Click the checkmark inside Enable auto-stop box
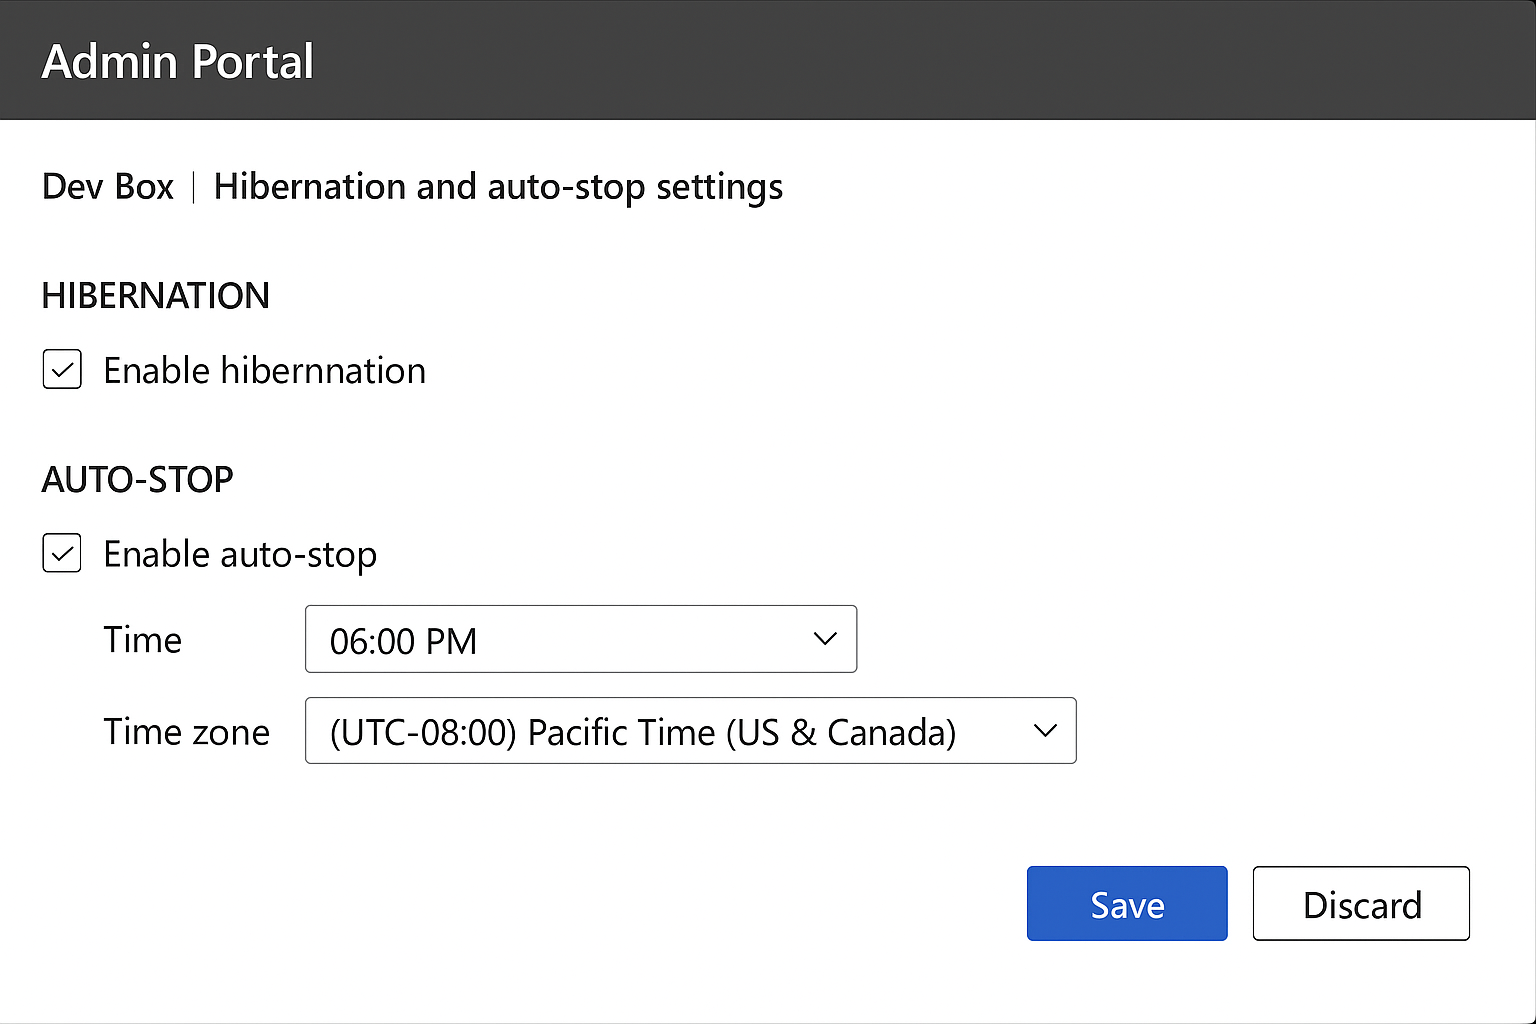1536x1024 pixels. click(x=61, y=553)
